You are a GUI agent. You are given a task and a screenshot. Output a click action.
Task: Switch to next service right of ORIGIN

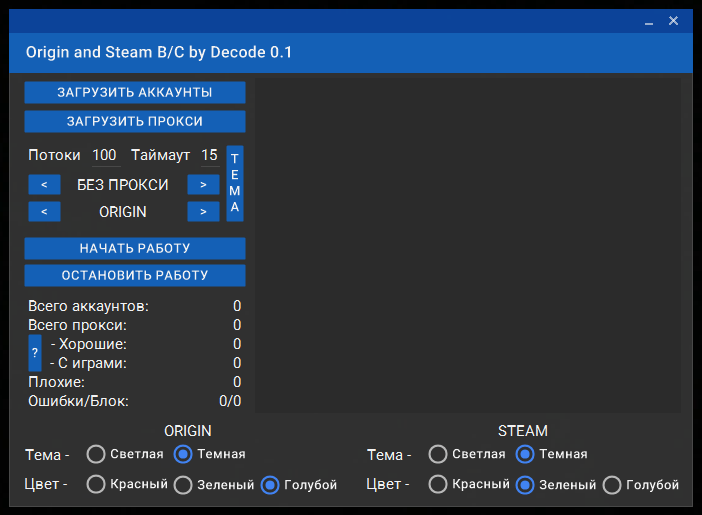point(203,211)
